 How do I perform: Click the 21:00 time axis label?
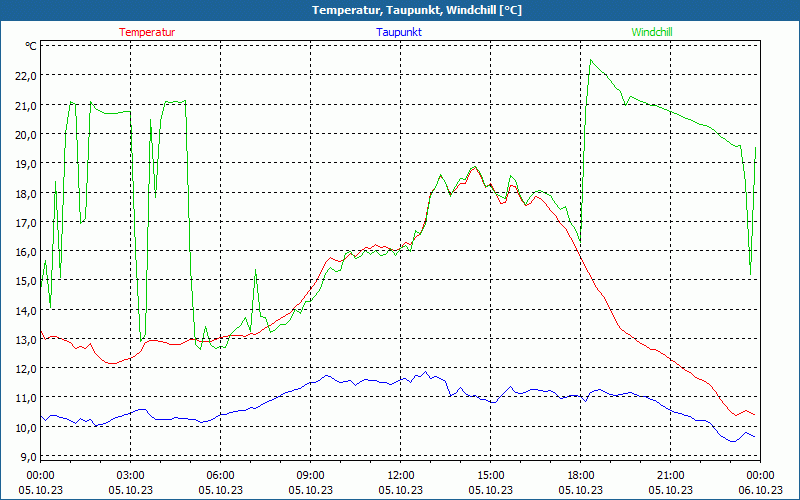coord(670,476)
